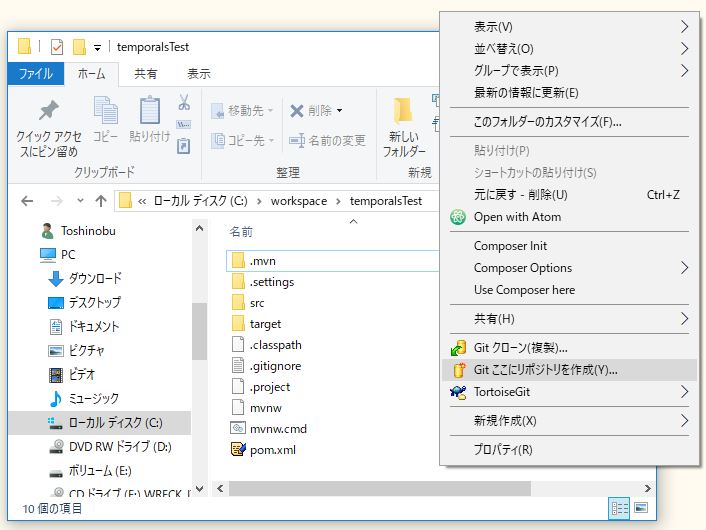The width and height of the screenshot is (706, 530).
Task: Click the pom.xml file icon
Action: [238, 449]
